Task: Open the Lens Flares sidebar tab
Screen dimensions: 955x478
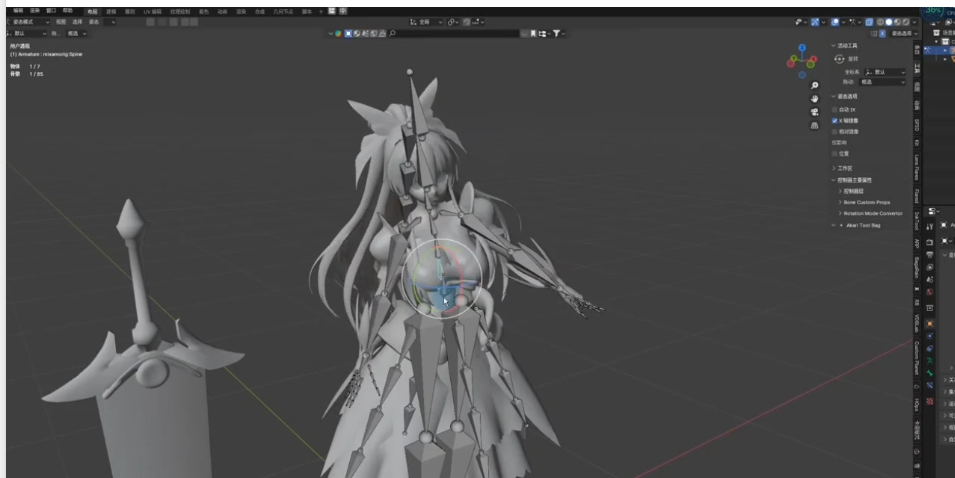Action: 917,167
